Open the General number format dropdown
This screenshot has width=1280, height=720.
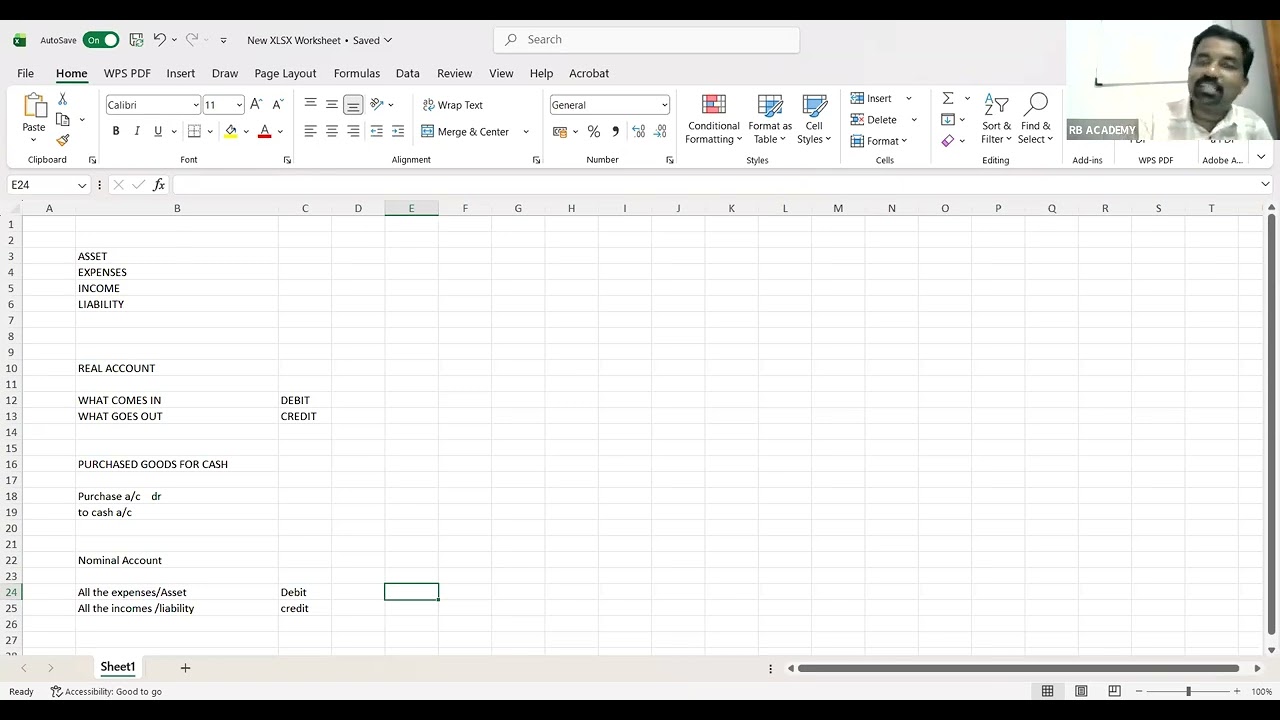[664, 105]
